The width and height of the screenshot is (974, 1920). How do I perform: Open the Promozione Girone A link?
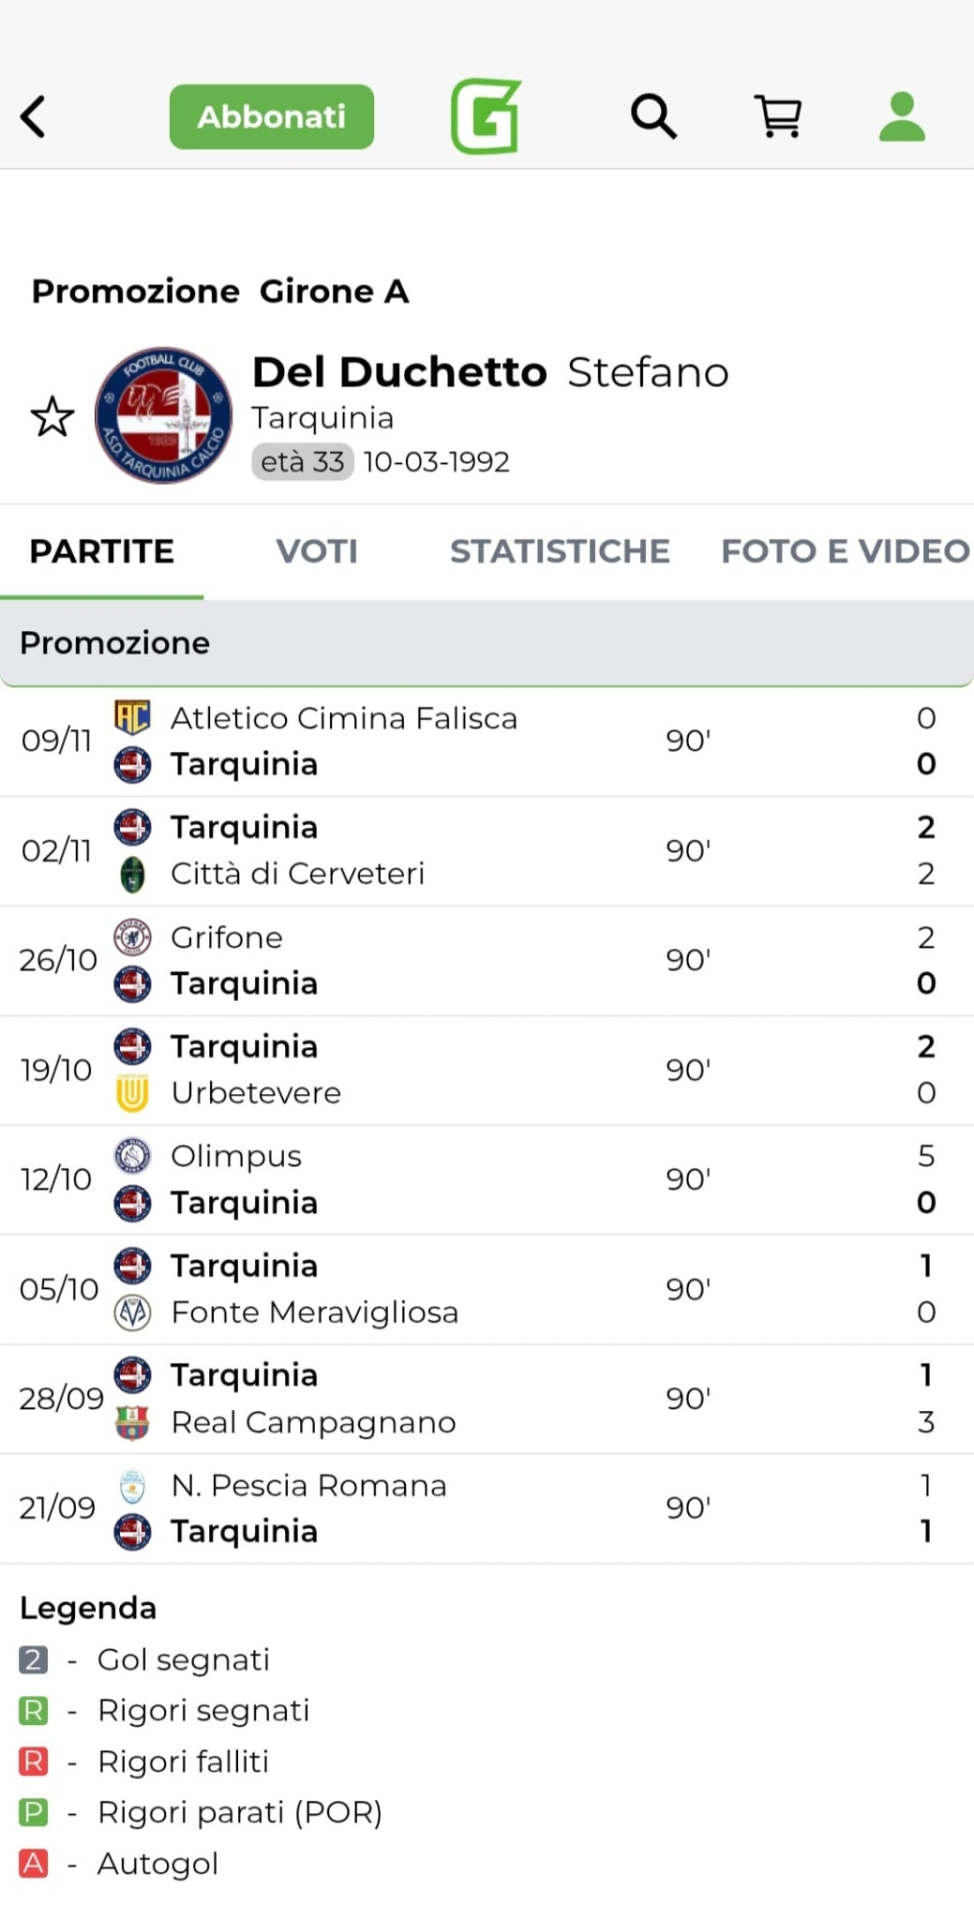click(220, 291)
